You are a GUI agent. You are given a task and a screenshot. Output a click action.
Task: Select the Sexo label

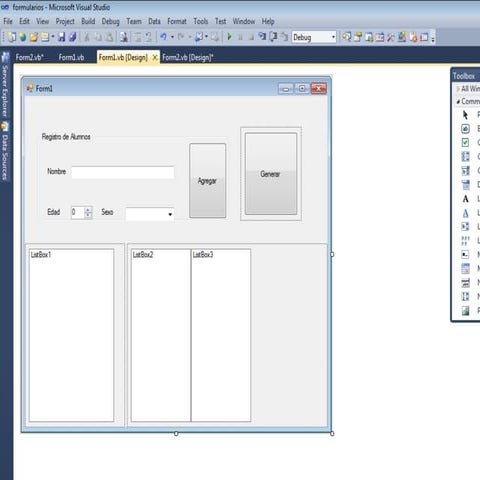[107, 212]
